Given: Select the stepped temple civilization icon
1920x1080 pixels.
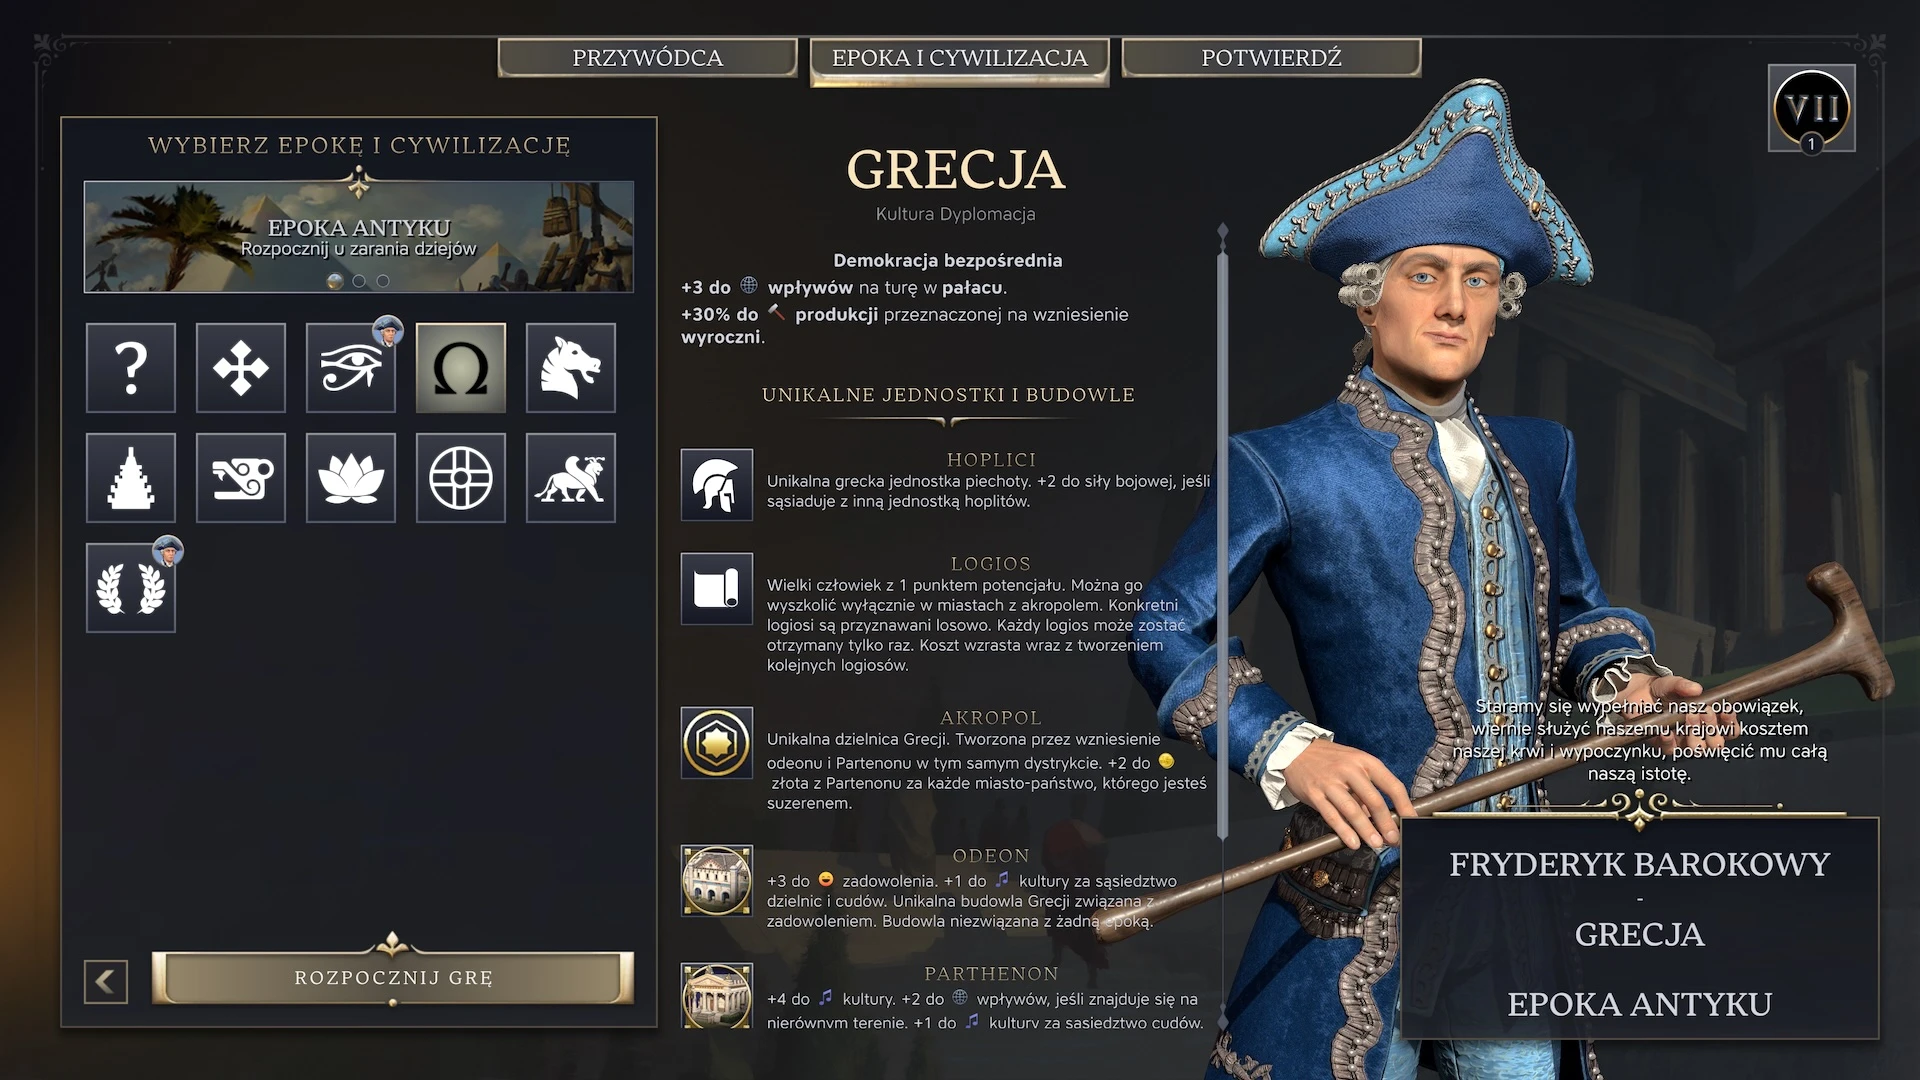Looking at the screenshot, I should coord(131,478).
